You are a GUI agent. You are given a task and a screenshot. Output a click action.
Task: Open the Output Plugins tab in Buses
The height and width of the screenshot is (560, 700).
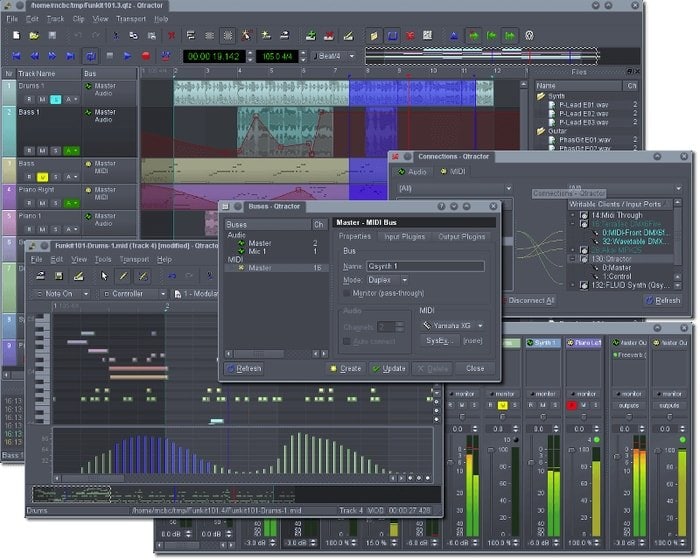tap(461, 237)
